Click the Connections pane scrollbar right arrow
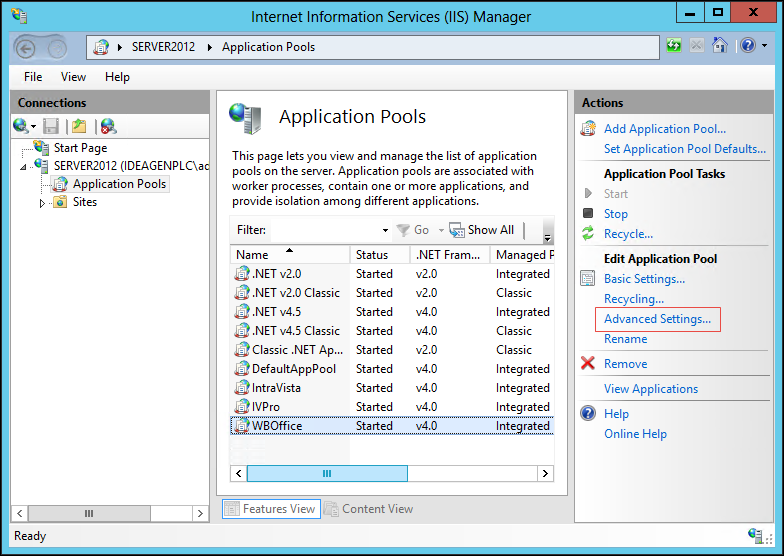784x556 pixels. click(200, 514)
